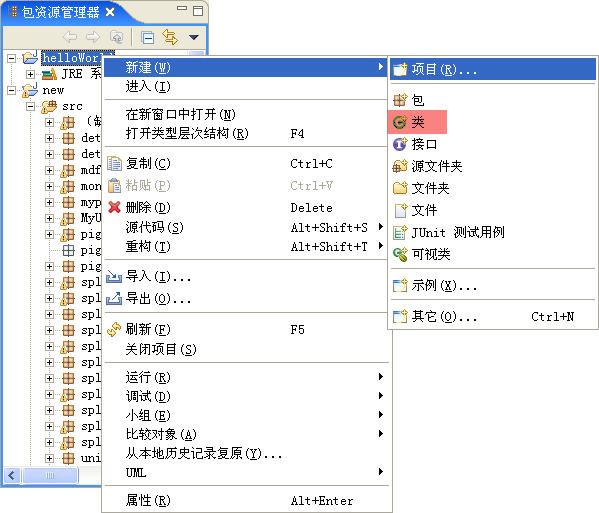
Task: Choose 关闭项目(S)
Action: (246, 349)
